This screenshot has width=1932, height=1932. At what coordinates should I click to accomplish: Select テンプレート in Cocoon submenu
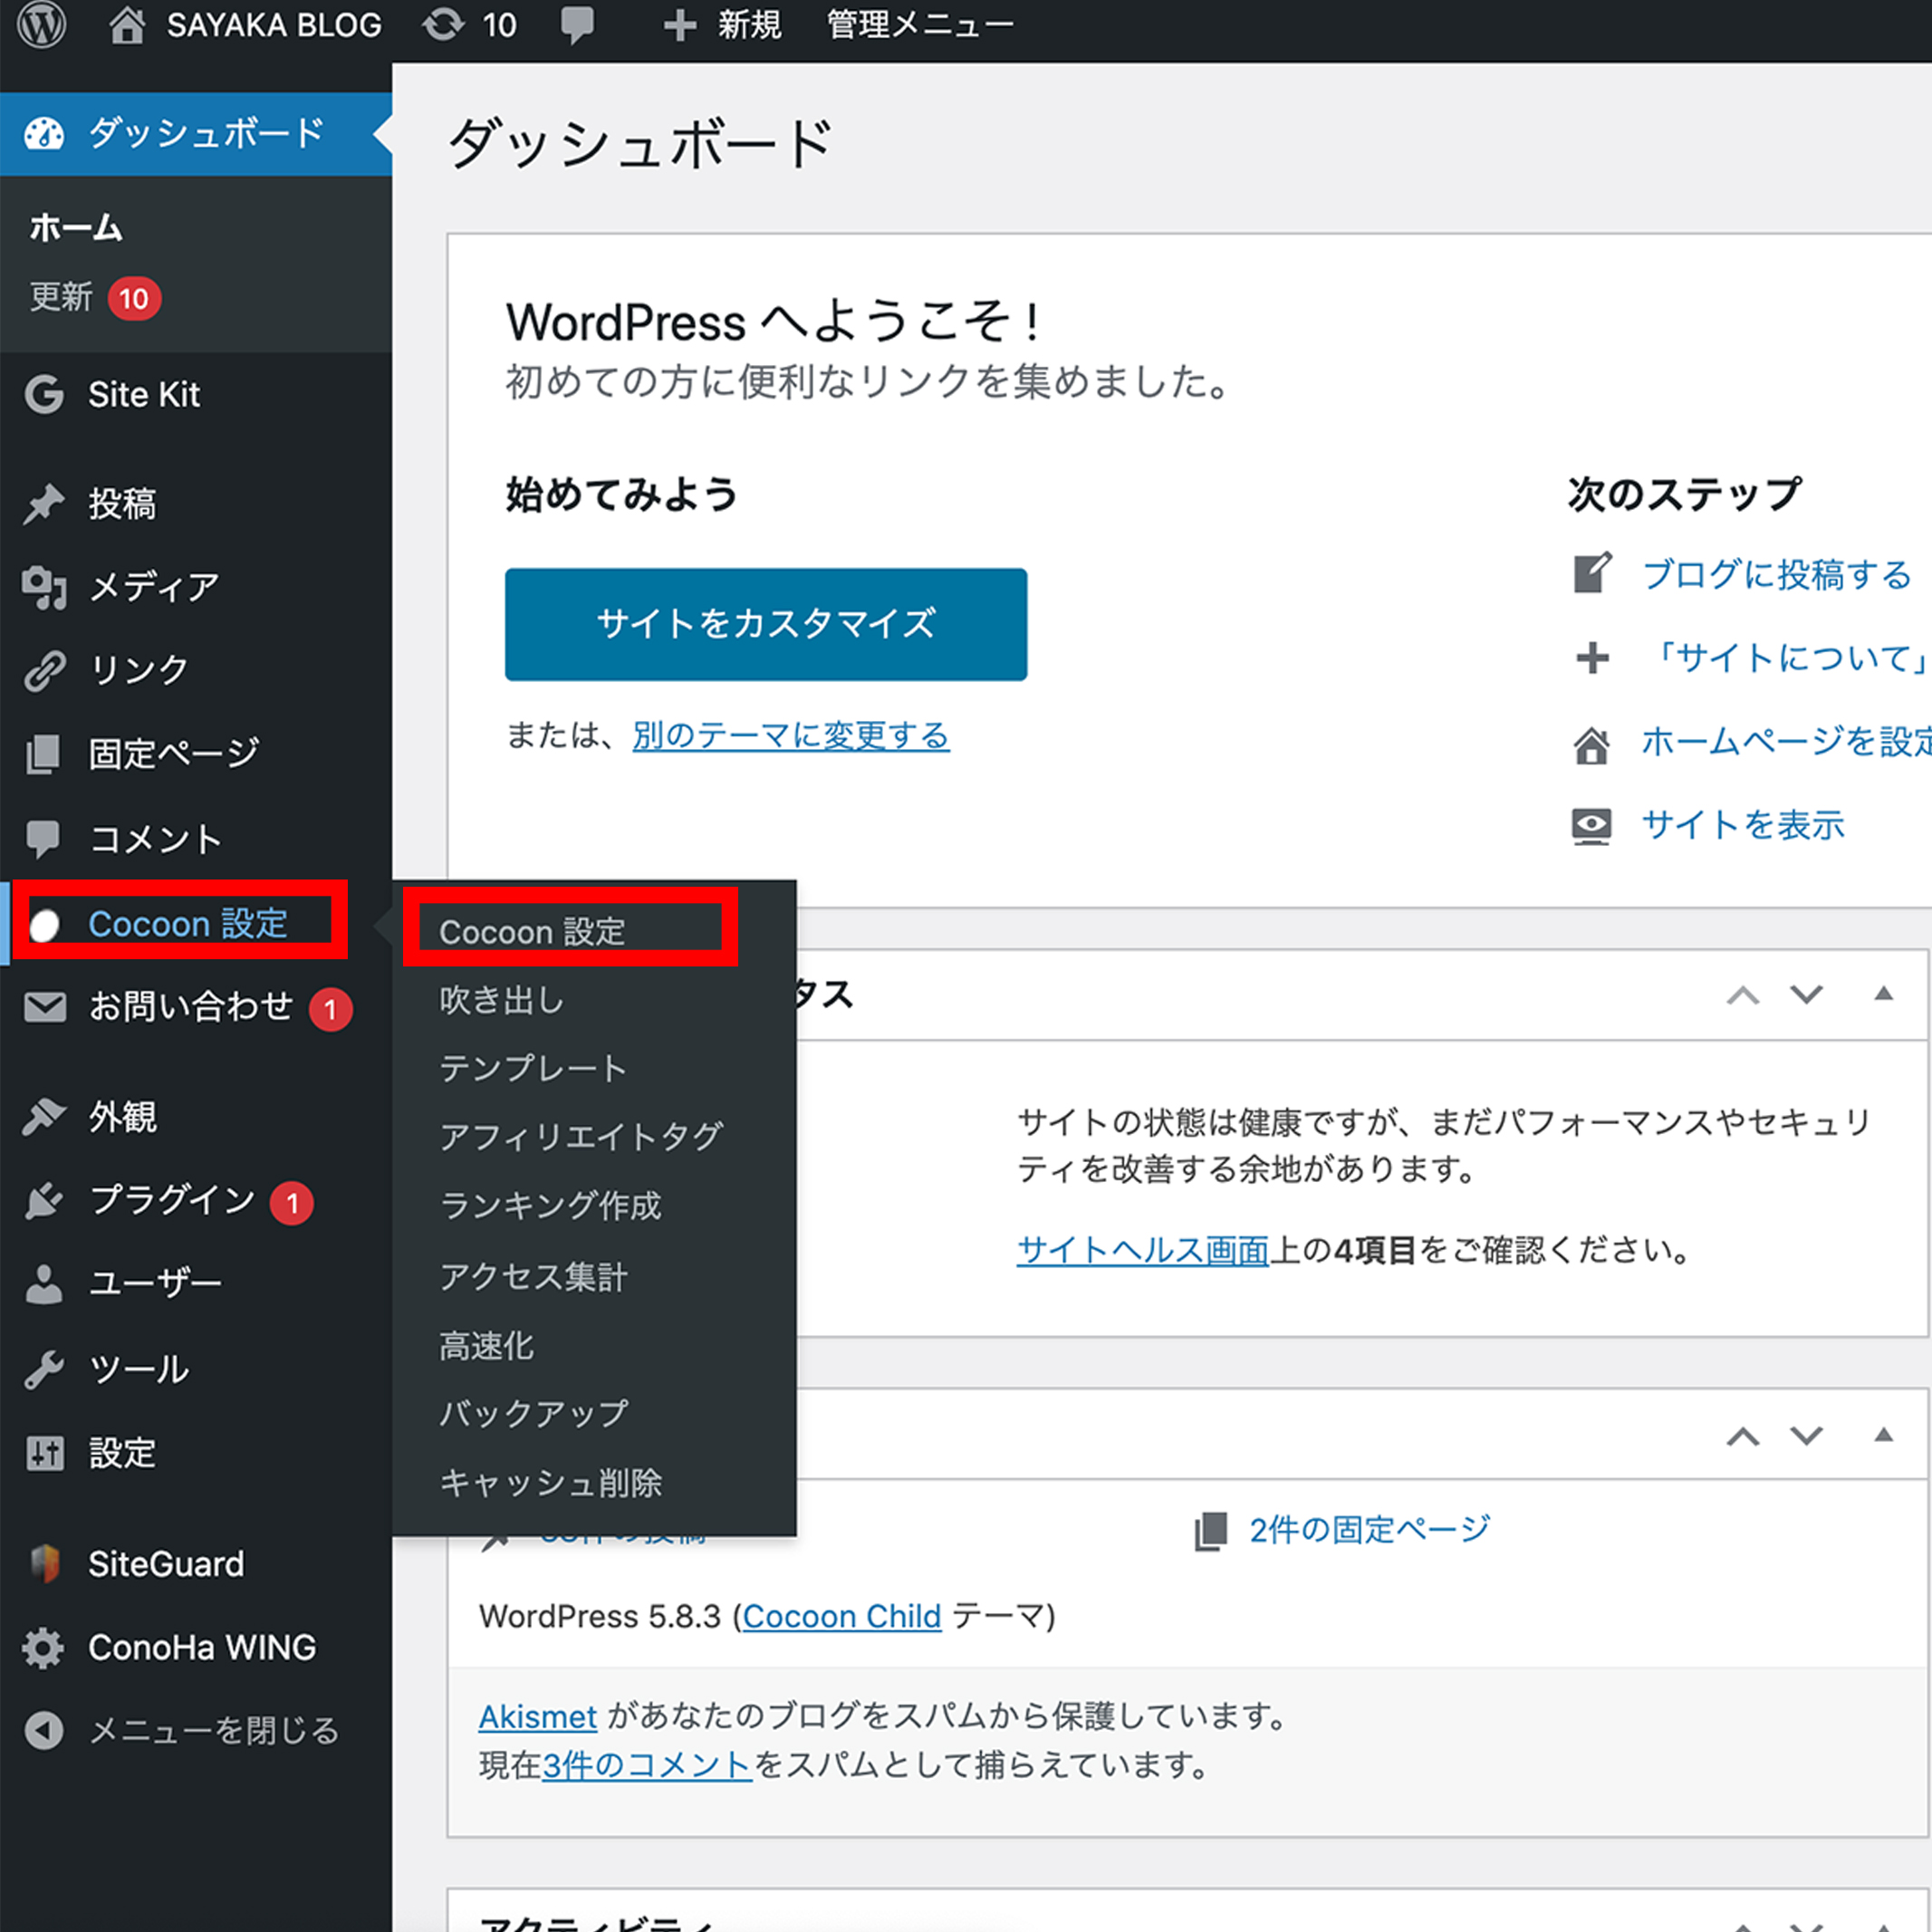coord(533,1068)
